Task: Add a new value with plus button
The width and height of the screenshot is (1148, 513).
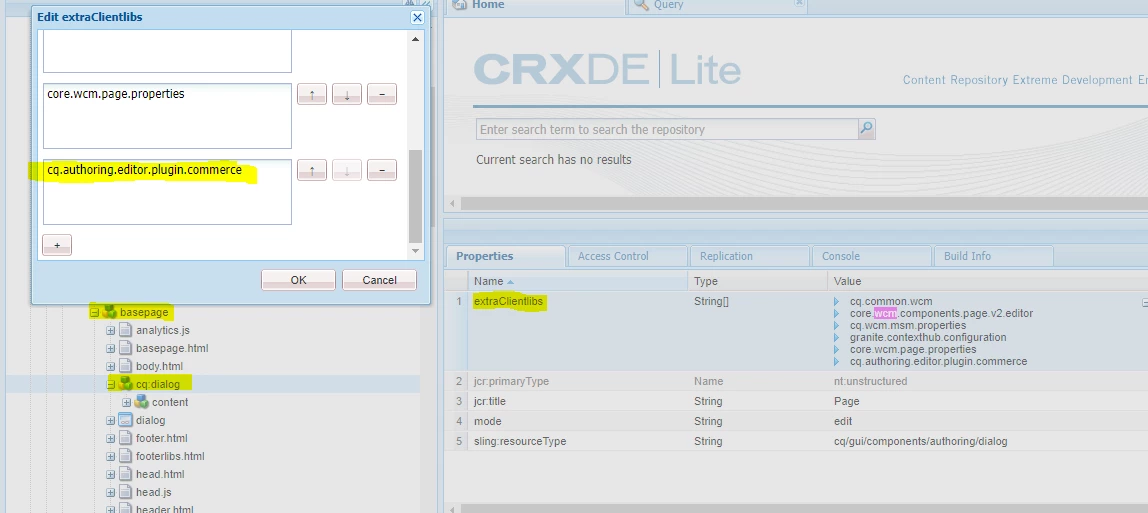Action: click(57, 245)
